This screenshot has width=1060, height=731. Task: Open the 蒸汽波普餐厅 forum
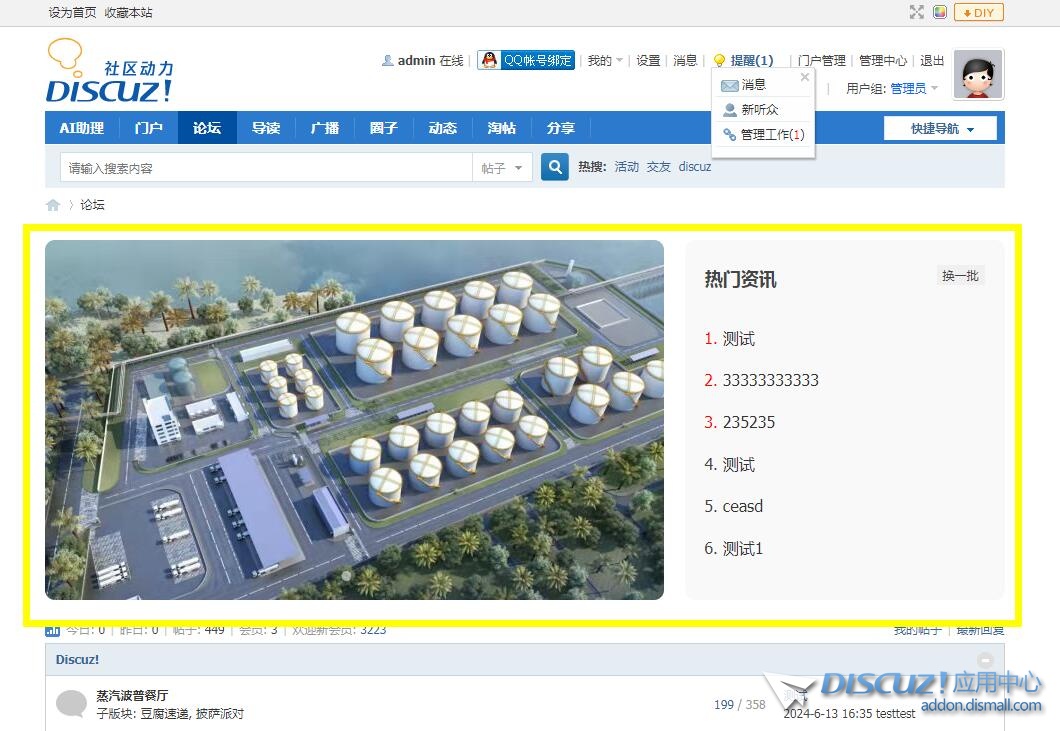pyautogui.click(x=132, y=695)
